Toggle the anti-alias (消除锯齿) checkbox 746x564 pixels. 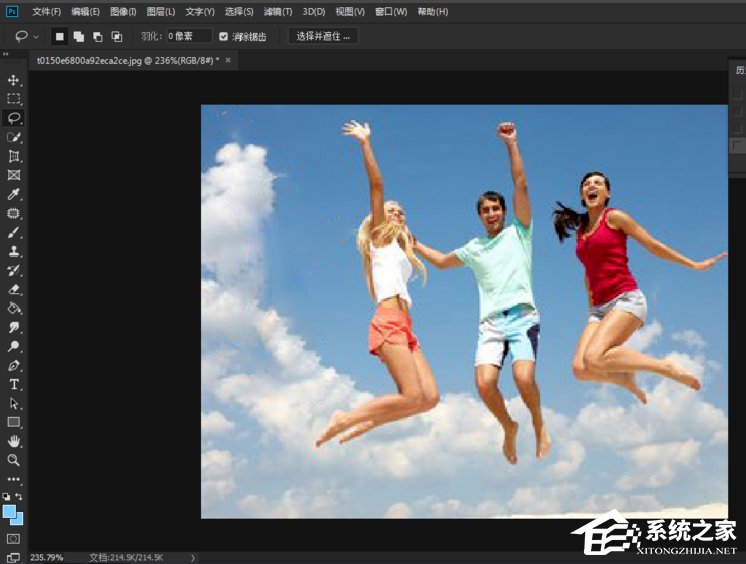pos(224,36)
